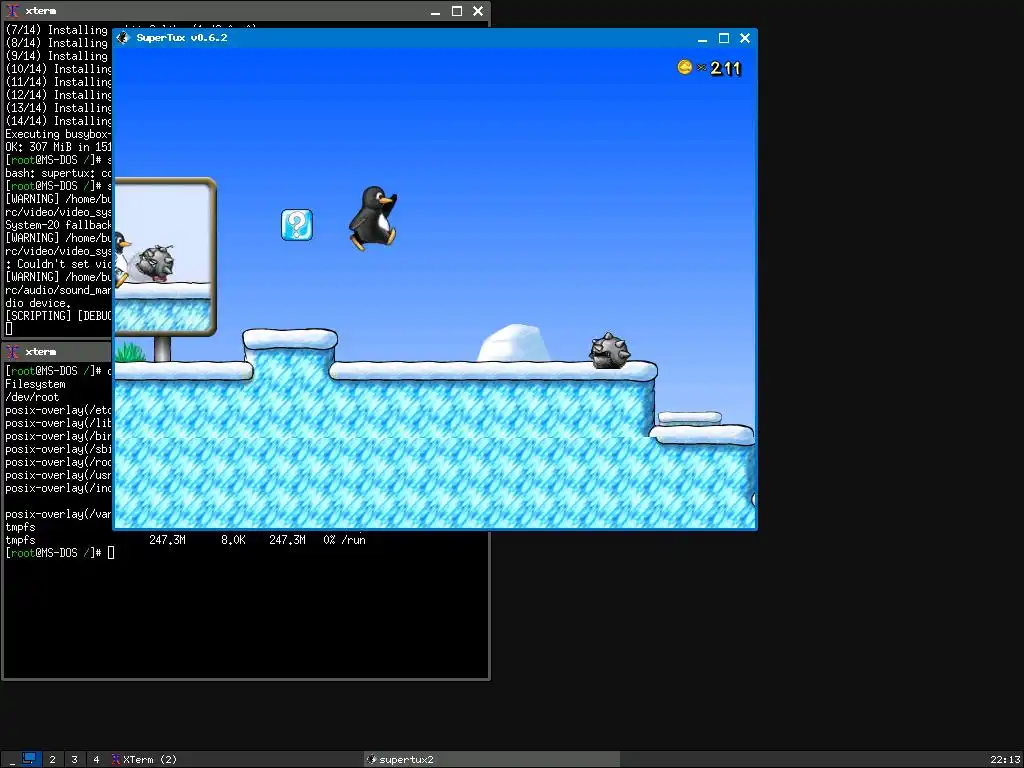Click the "(7/14) Installing" line in xterm

coord(57,30)
